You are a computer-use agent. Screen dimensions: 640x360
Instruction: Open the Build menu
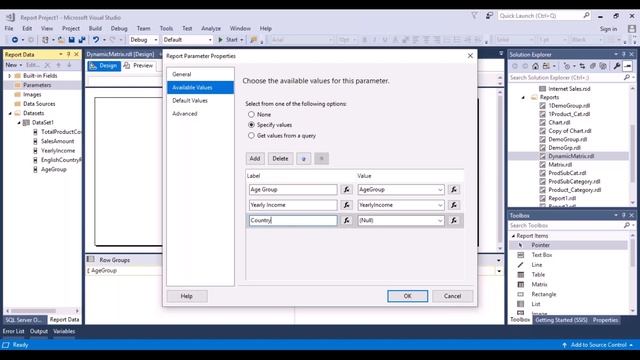pos(95,29)
